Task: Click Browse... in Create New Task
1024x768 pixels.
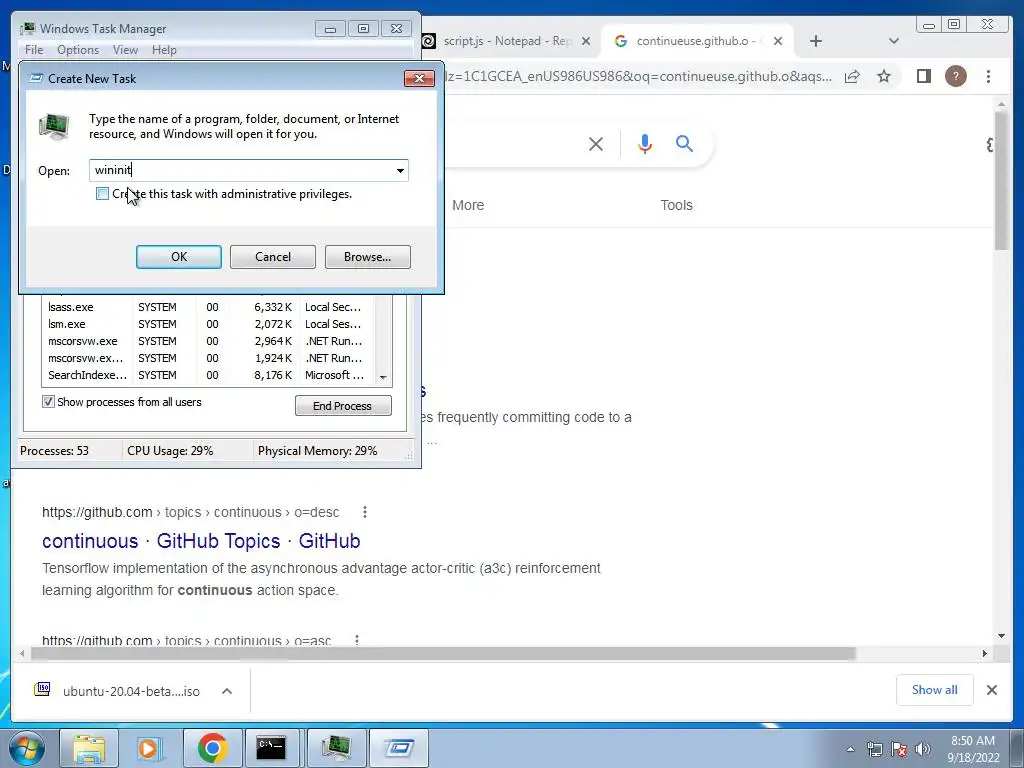Action: (x=368, y=257)
